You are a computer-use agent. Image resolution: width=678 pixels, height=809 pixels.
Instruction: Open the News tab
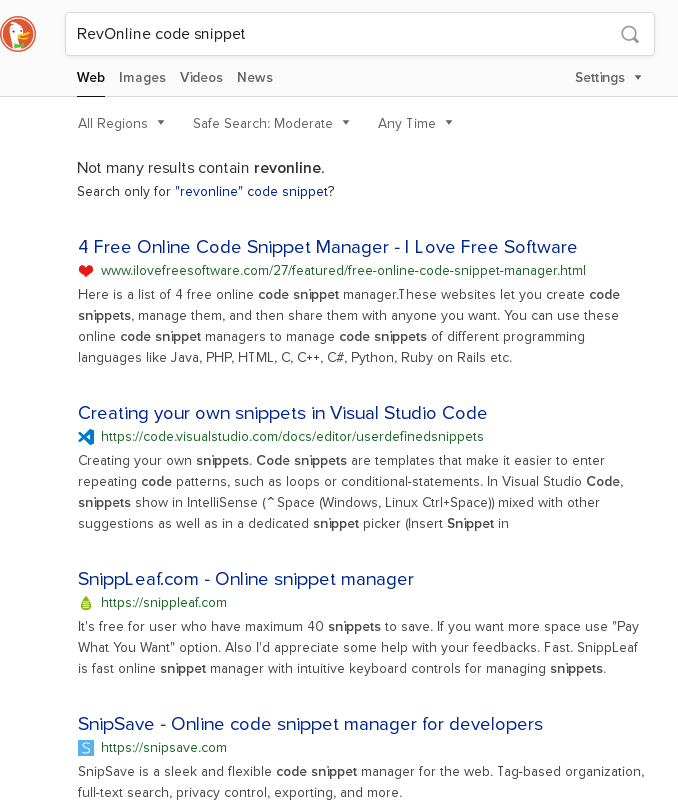coord(255,78)
